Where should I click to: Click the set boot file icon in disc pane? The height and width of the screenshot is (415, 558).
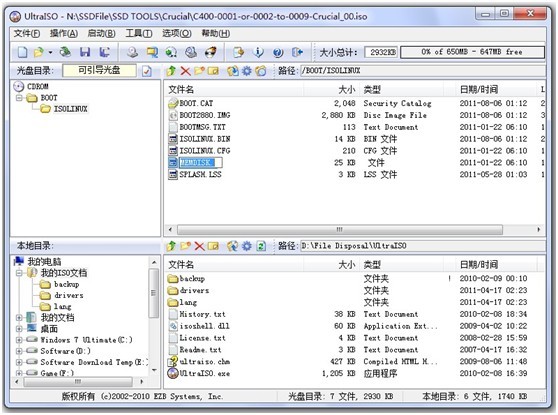tap(261, 71)
